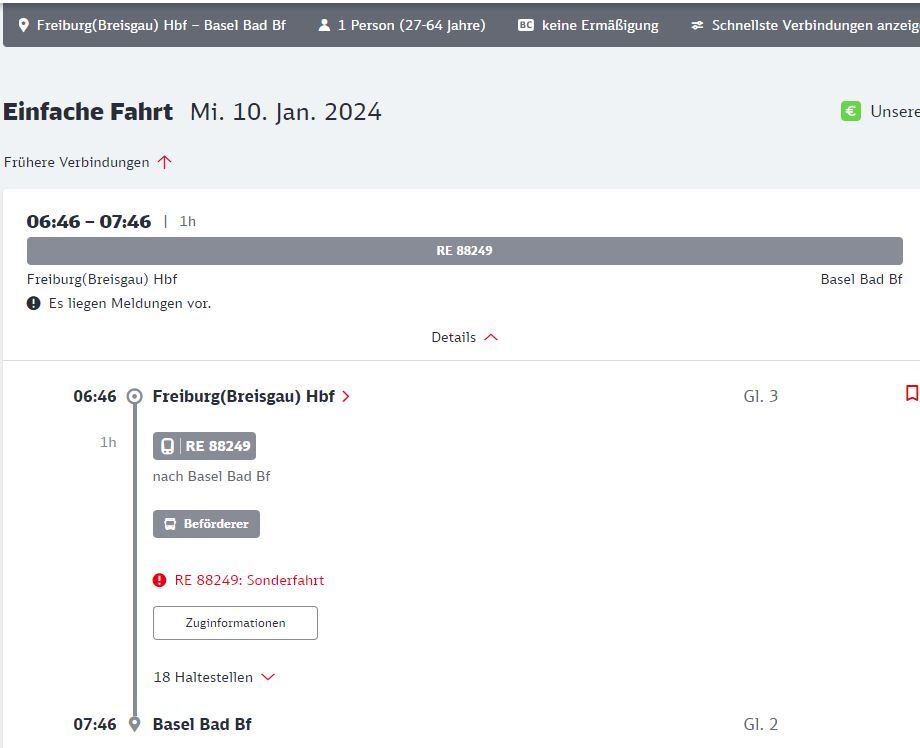The image size is (920, 748).
Task: Show Frühere Verbindungen
Action: 88,162
